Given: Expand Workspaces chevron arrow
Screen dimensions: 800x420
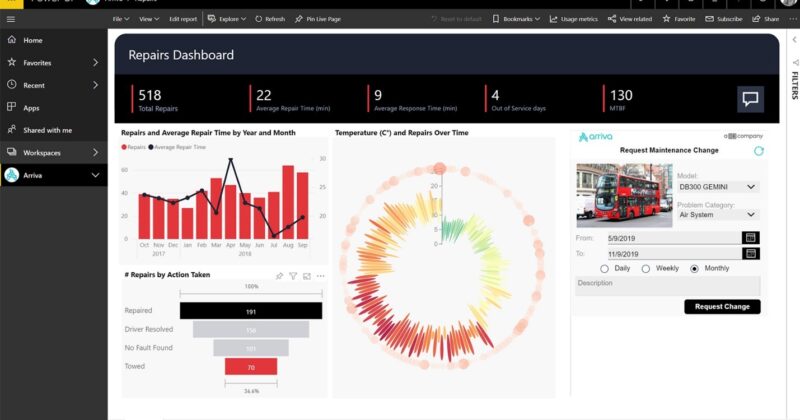Looking at the screenshot, I should (95, 153).
